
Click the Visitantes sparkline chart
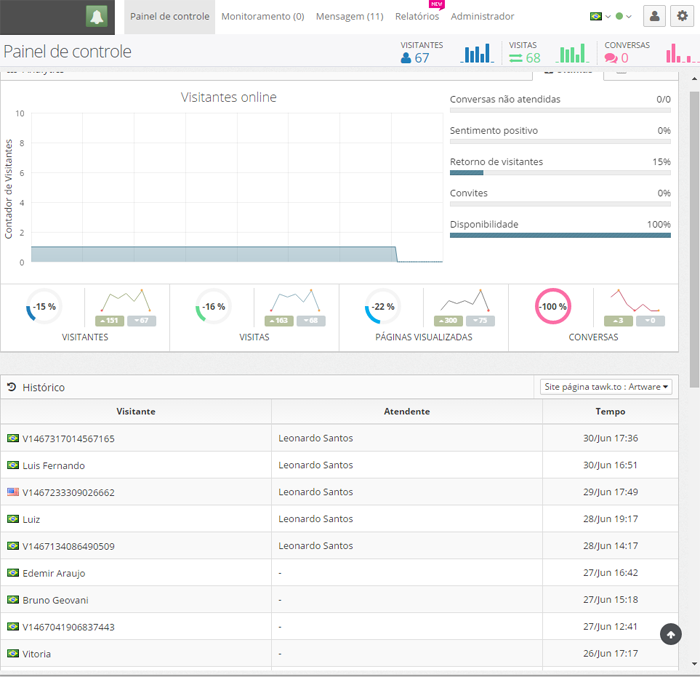126,300
